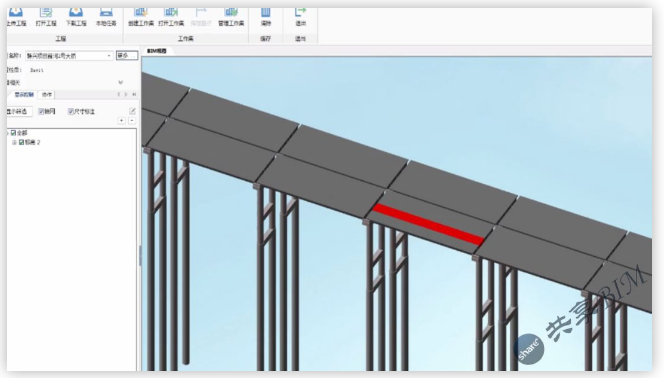Click the 打开工作集 open workset icon

click(x=171, y=12)
